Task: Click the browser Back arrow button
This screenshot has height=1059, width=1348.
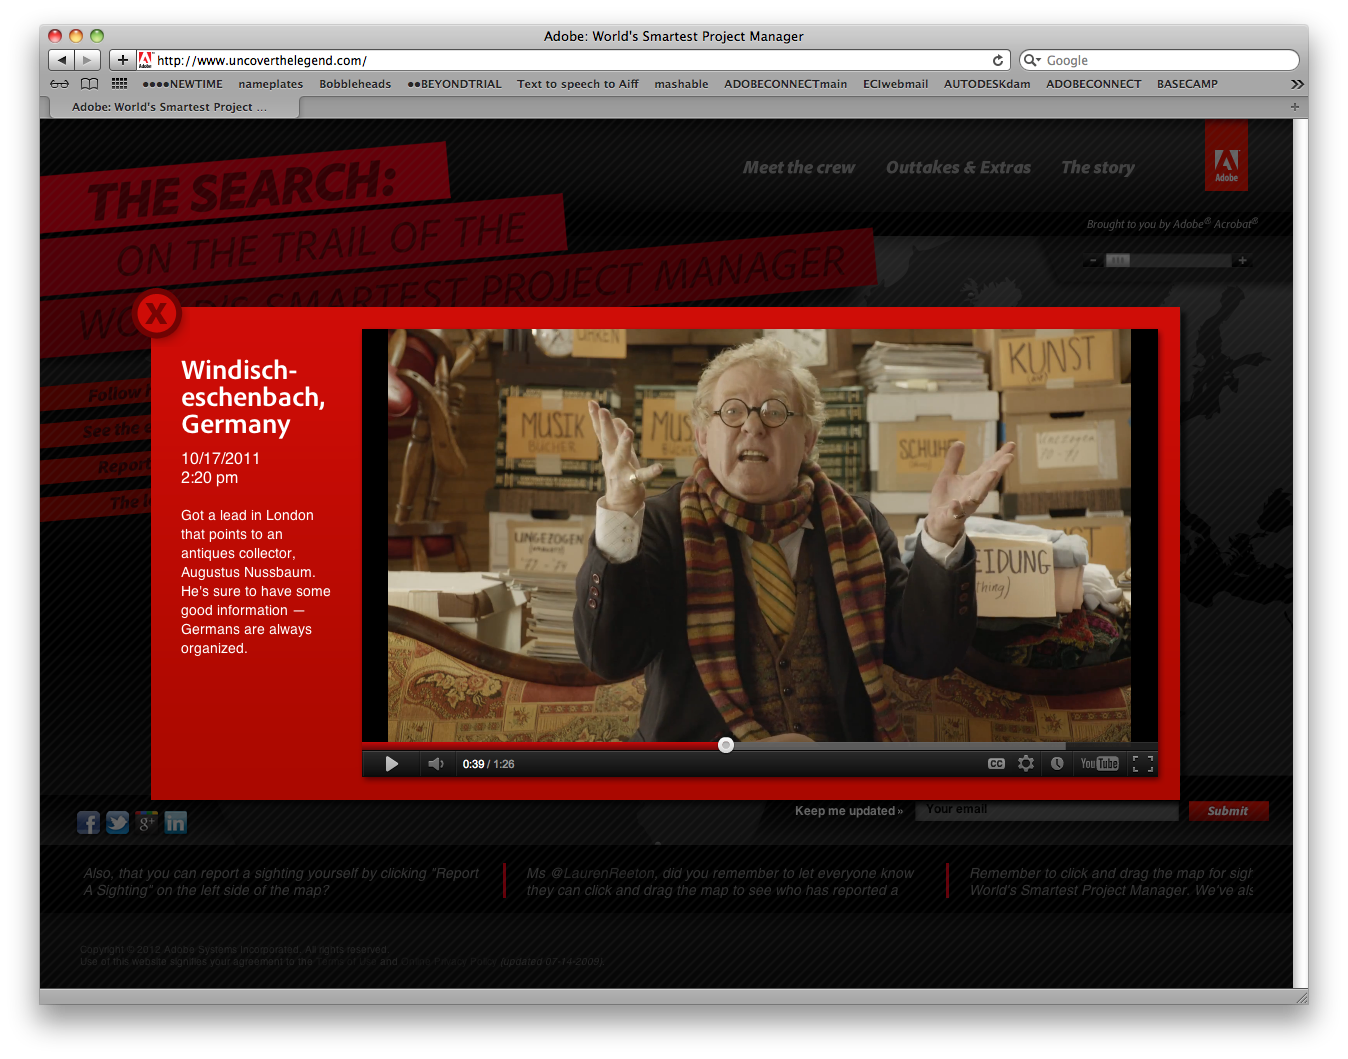Action: pyautogui.click(x=62, y=60)
